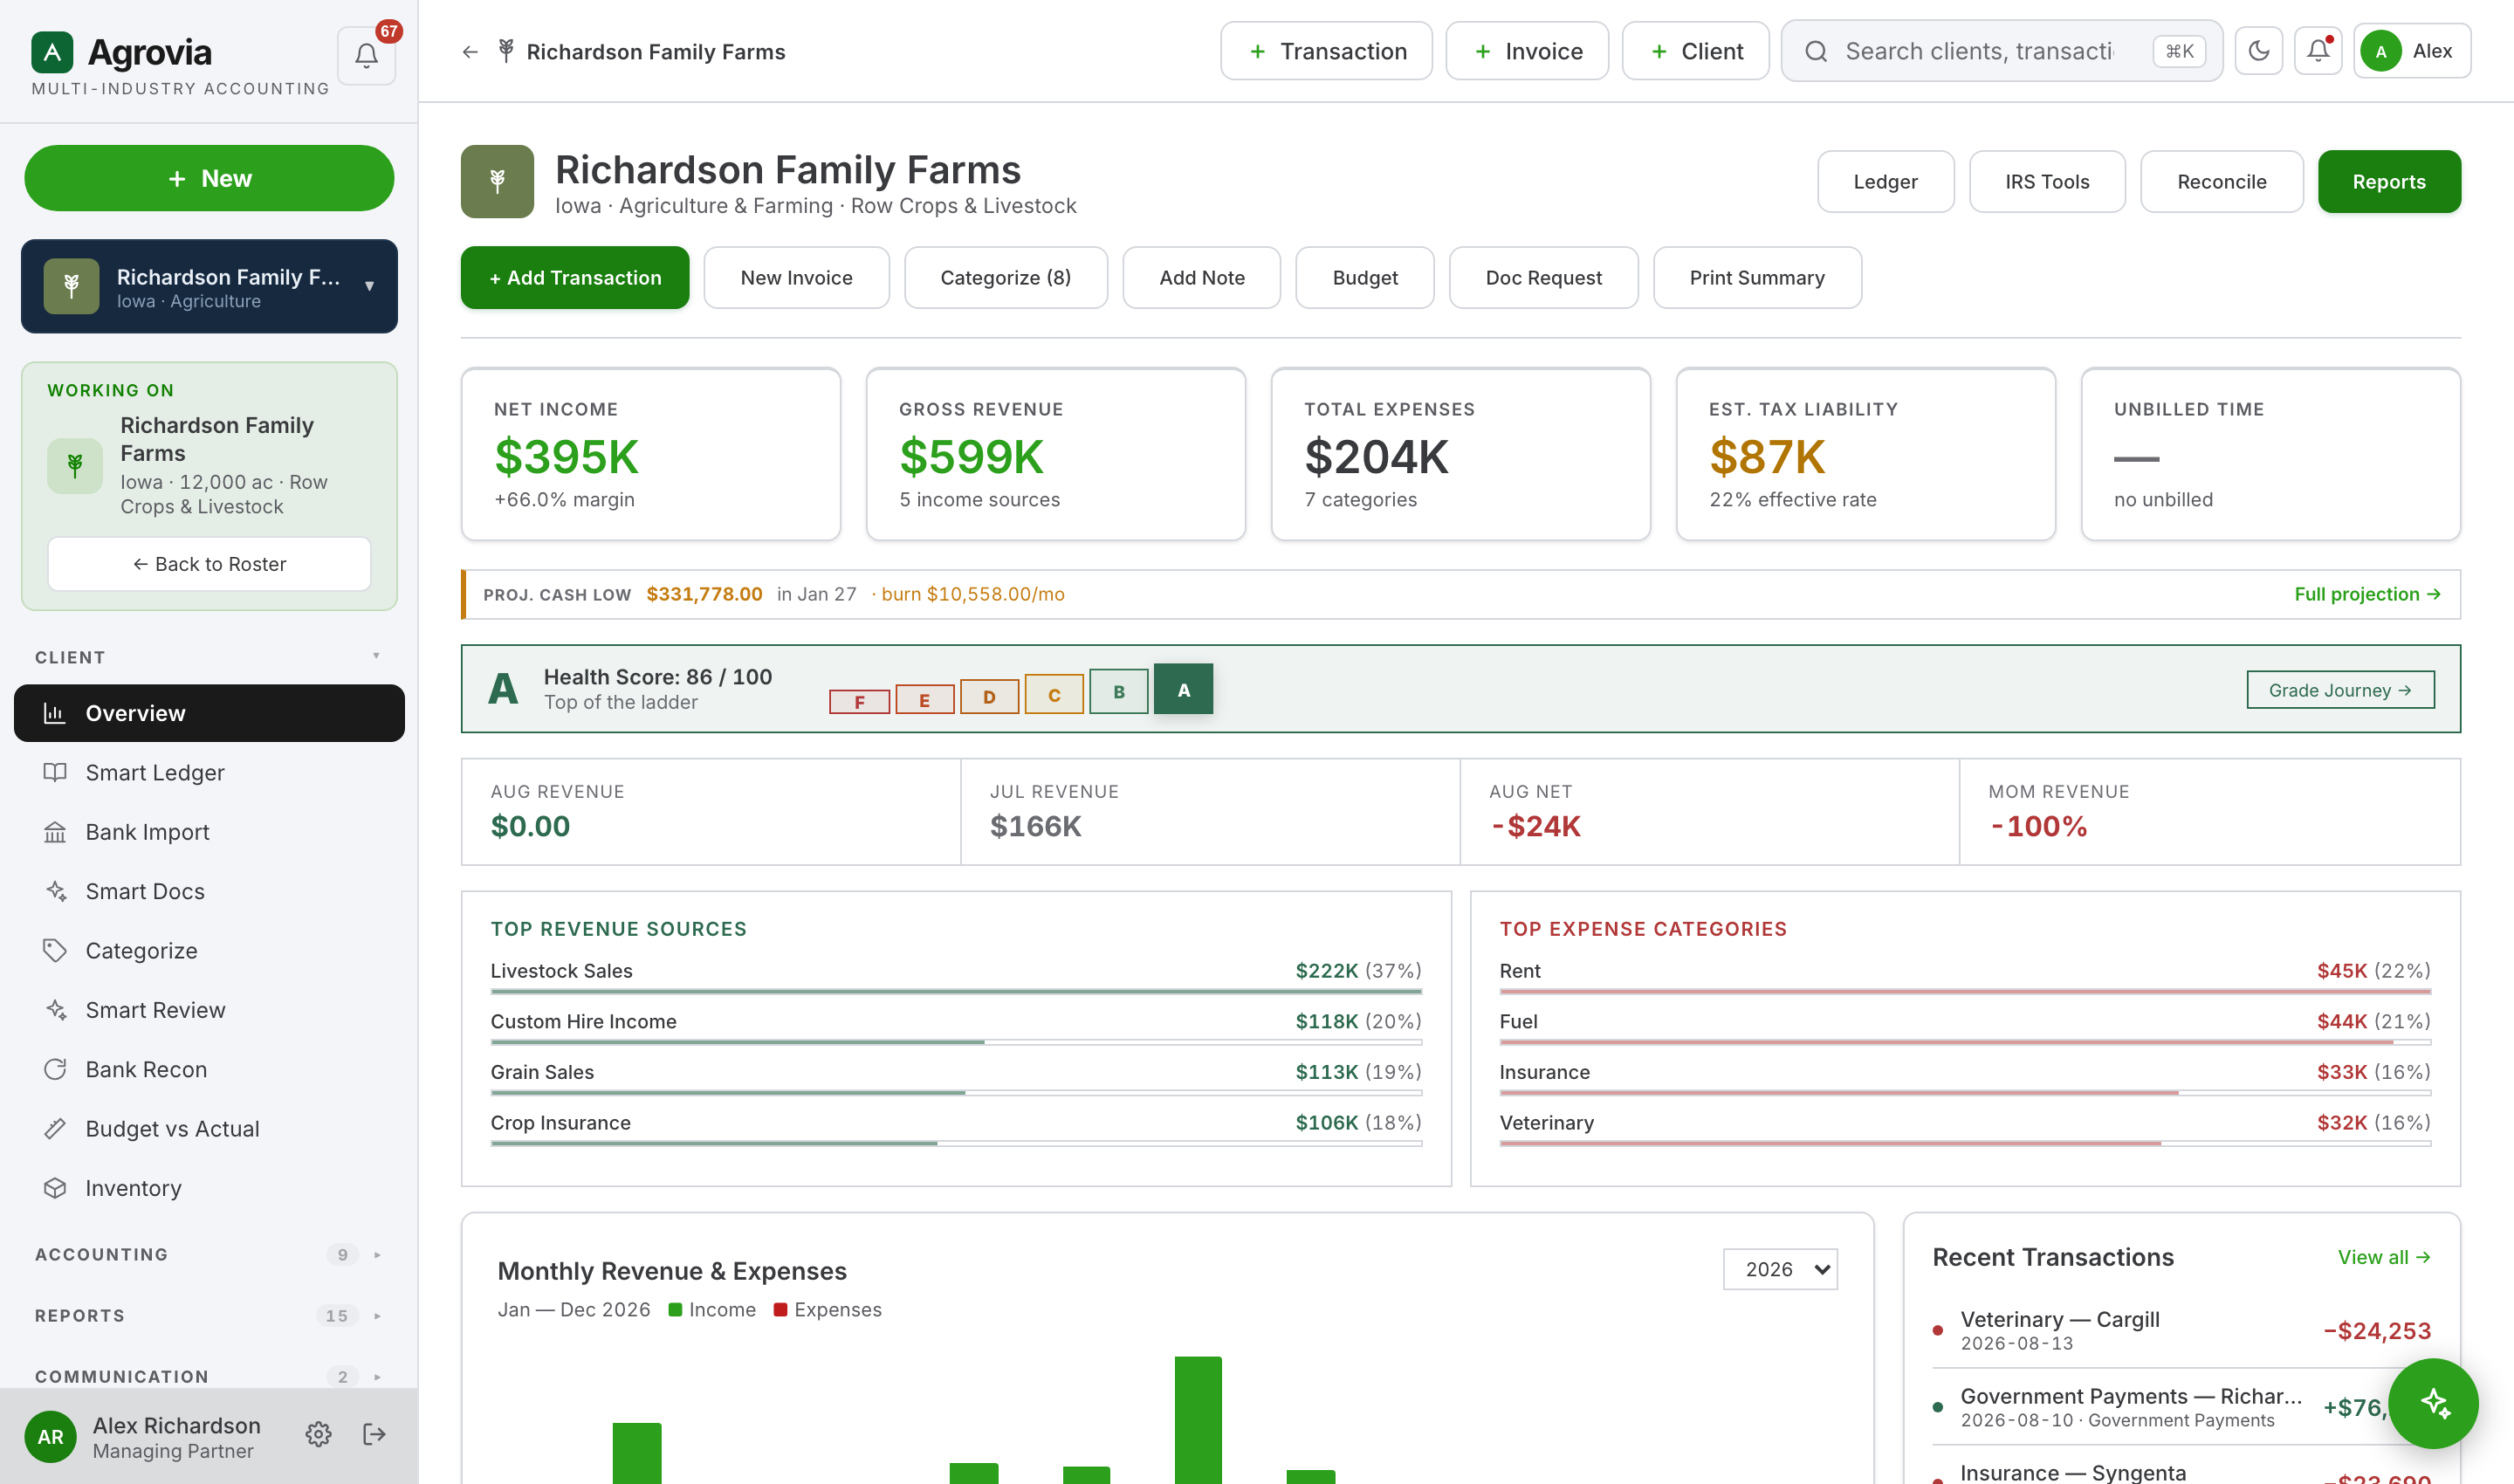2514x1484 pixels.
Task: Open View all recent transactions
Action: tap(2383, 1257)
